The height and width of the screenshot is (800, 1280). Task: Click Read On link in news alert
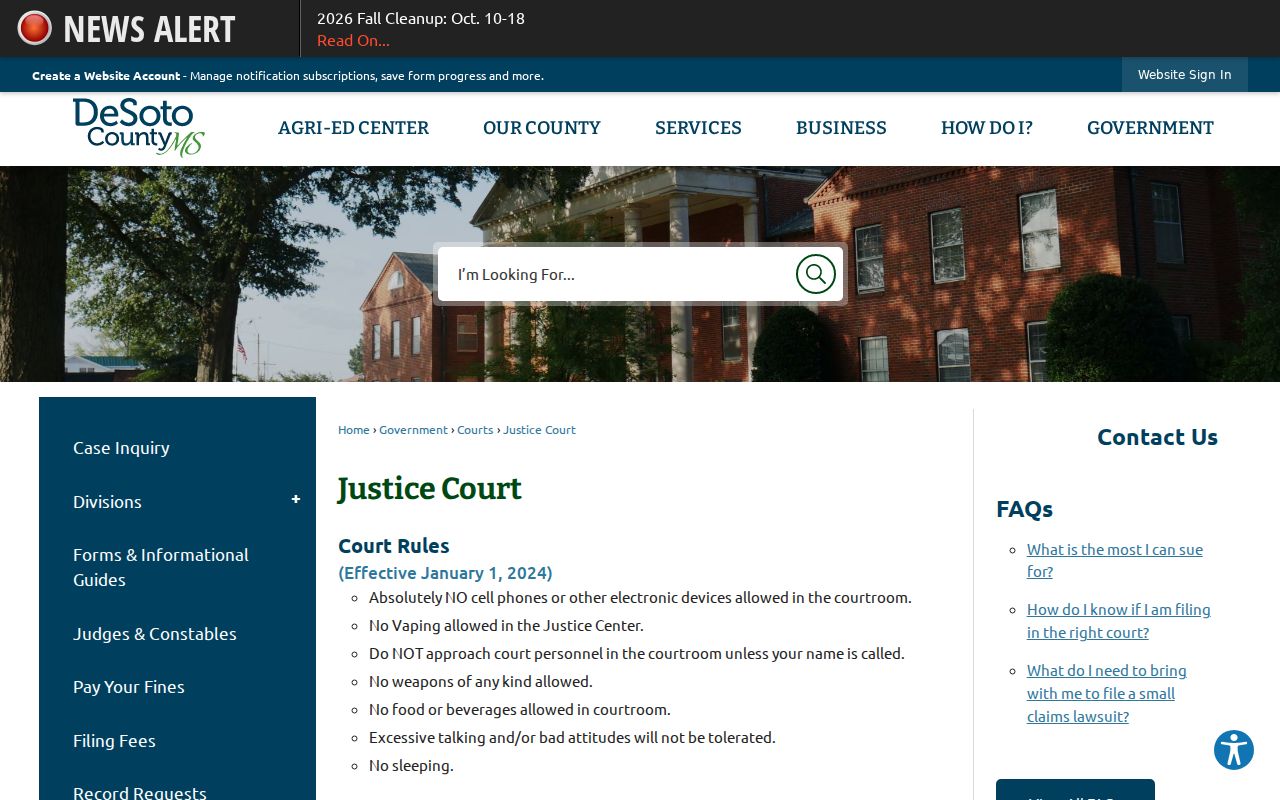point(353,41)
